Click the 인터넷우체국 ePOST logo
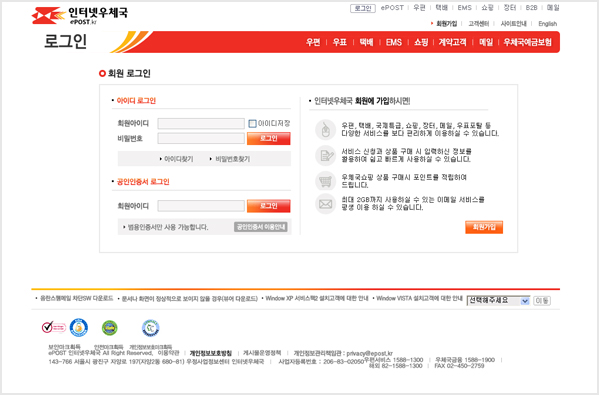 pos(79,16)
